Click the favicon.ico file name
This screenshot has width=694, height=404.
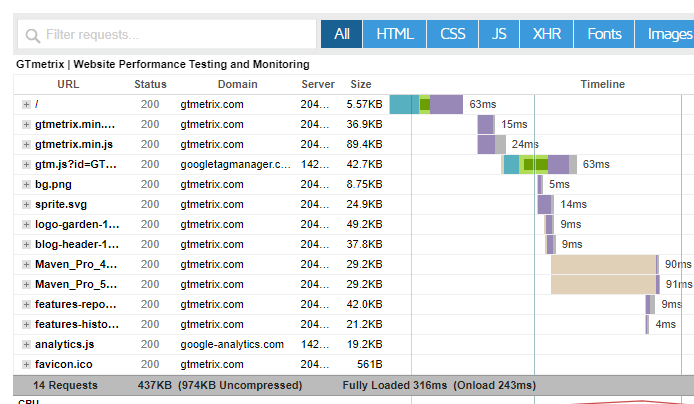(64, 364)
